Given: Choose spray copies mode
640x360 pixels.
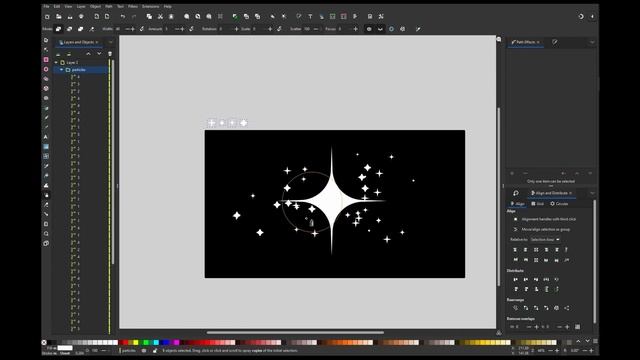Looking at the screenshot, I should [x=58, y=29].
